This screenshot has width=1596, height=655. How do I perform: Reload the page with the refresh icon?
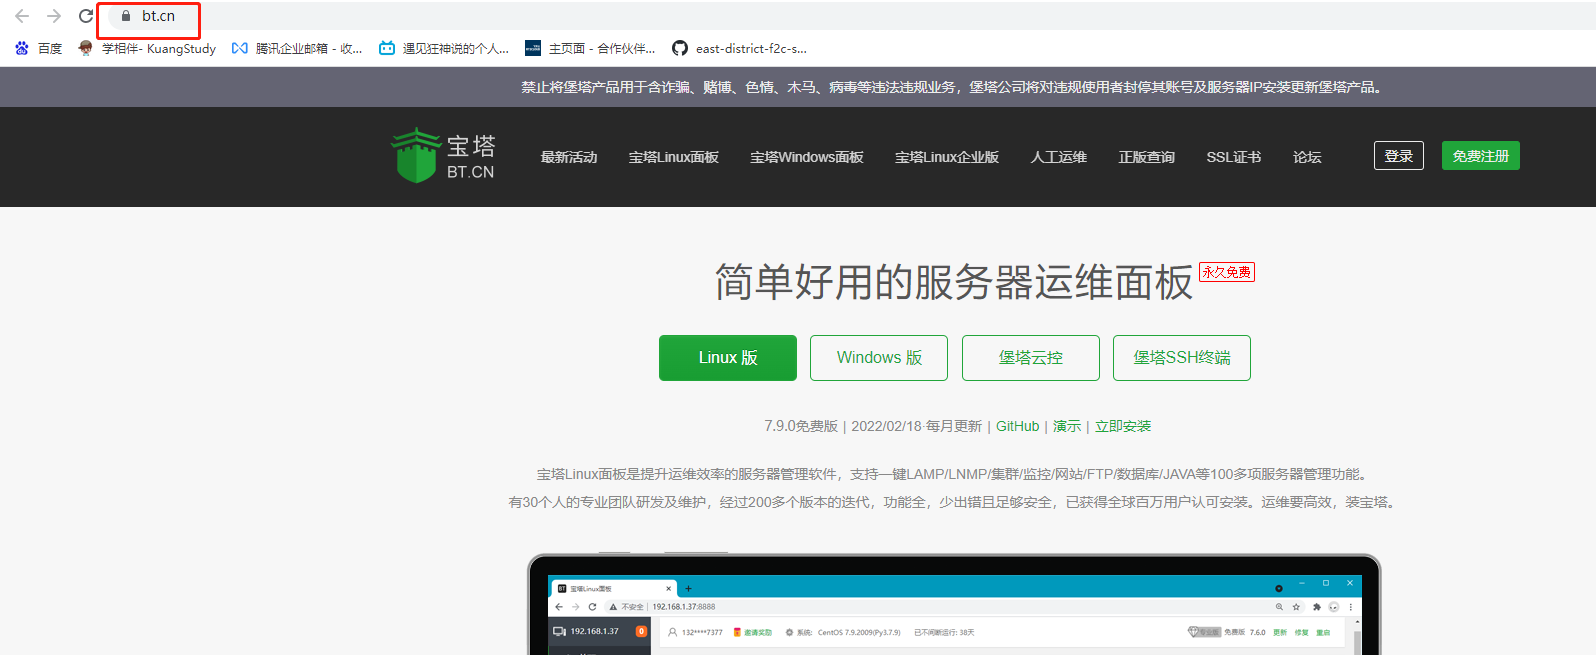tap(86, 16)
